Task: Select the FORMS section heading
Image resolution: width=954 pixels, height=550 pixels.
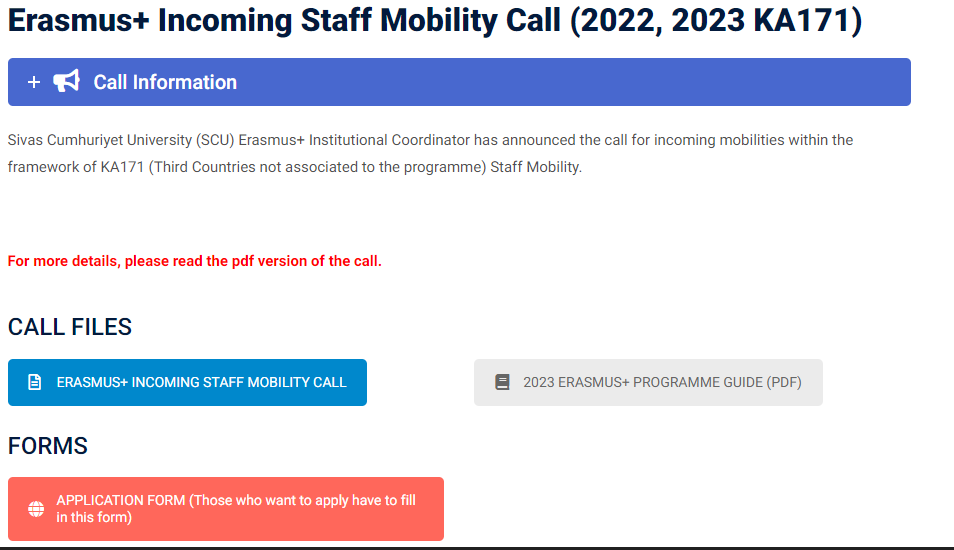Action: pos(48,446)
